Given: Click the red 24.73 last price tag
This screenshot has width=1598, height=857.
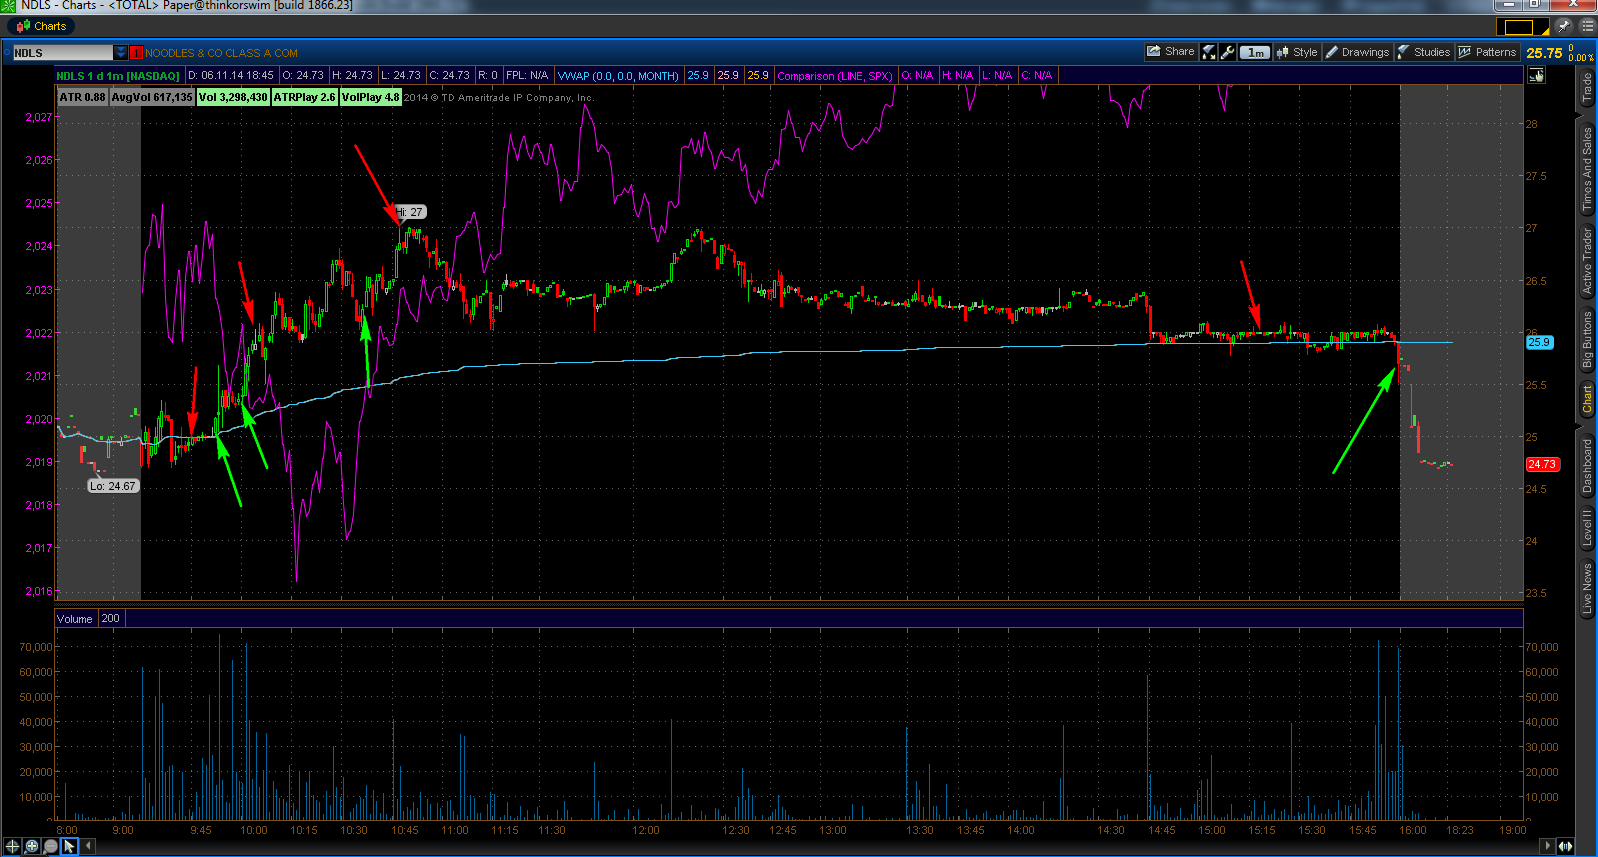Looking at the screenshot, I should pos(1542,464).
